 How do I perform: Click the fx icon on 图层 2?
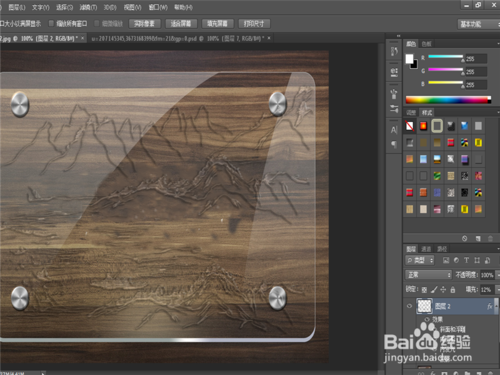pos(490,306)
